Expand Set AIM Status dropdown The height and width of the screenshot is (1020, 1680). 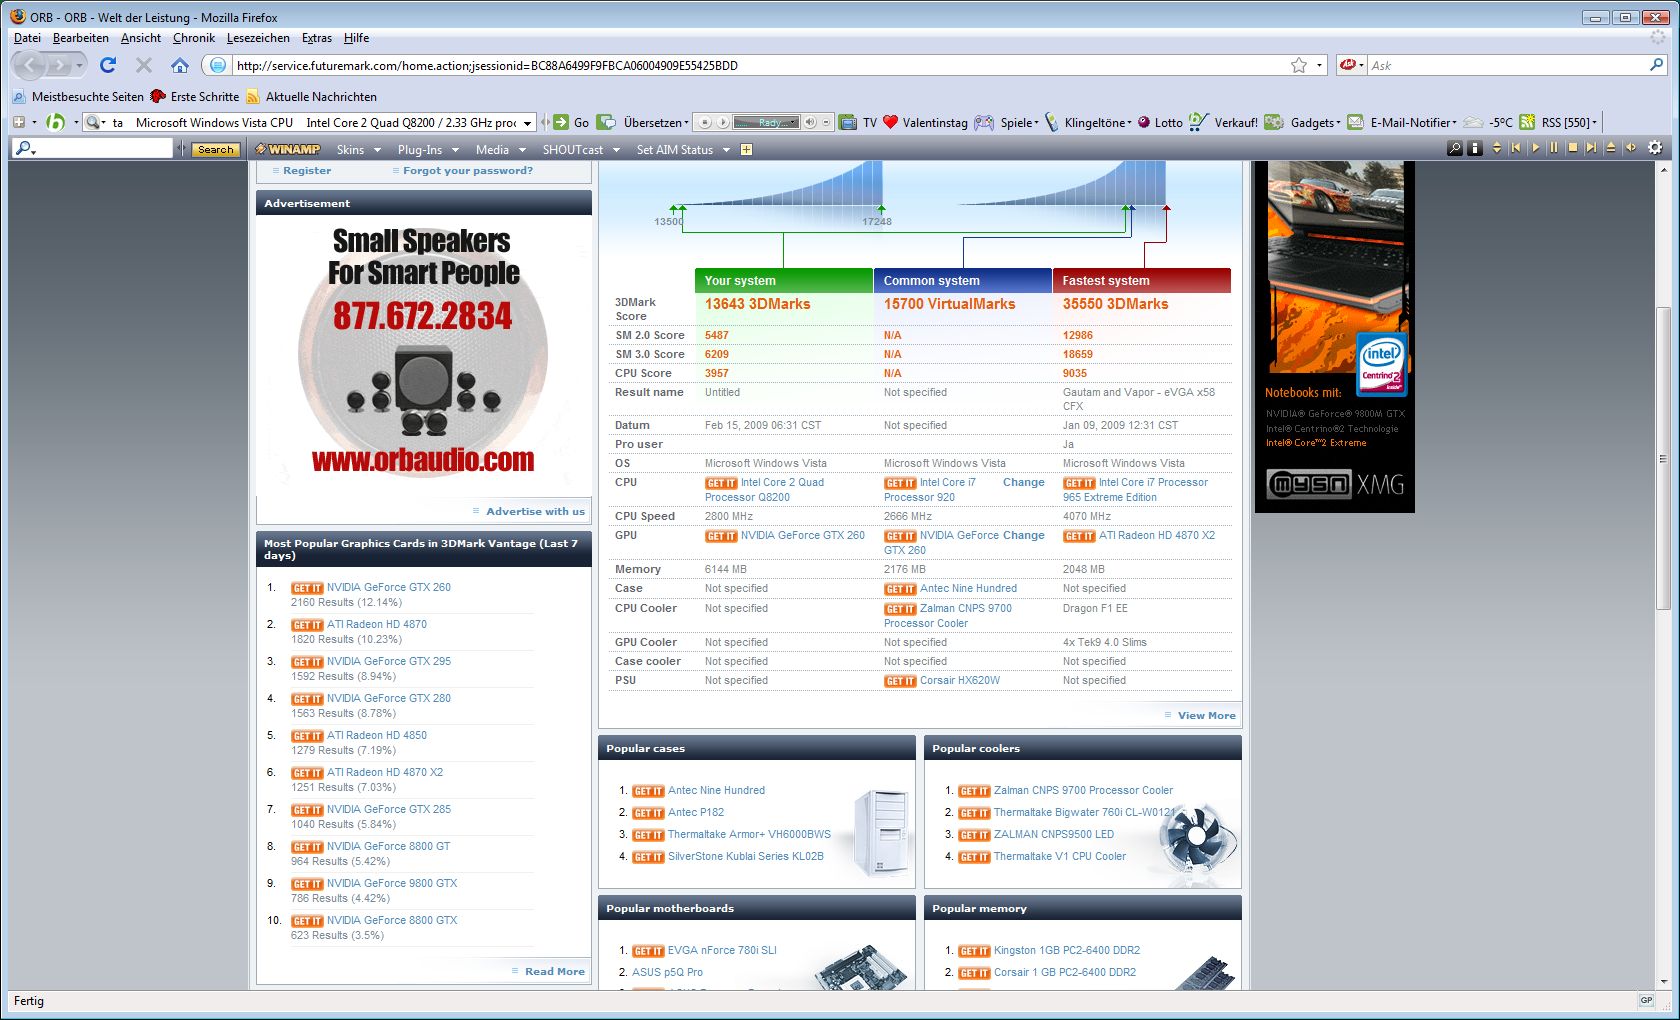(683, 149)
